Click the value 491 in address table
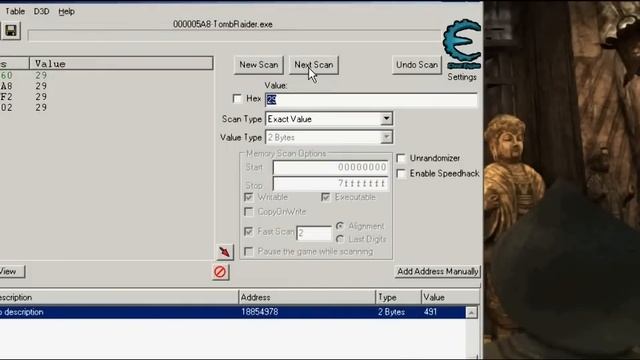Image resolution: width=640 pixels, height=360 pixels. pyautogui.click(x=430, y=312)
